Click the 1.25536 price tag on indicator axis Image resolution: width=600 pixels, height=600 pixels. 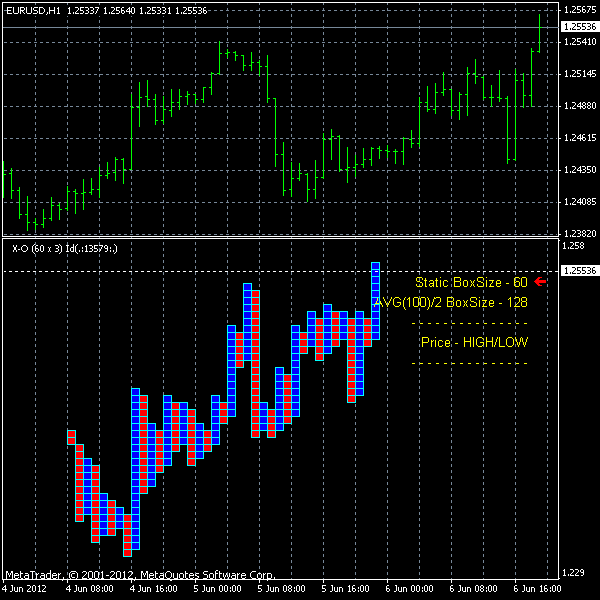[x=578, y=270]
